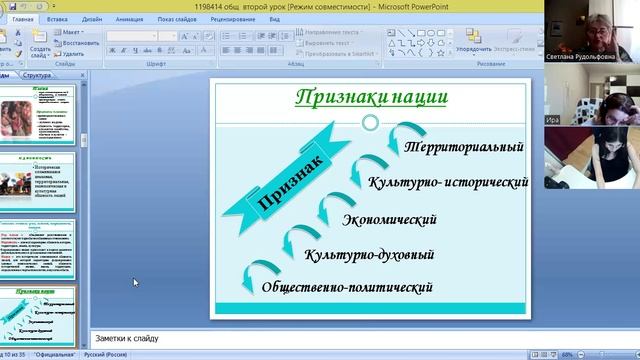Align text left
The height and width of the screenshot is (360, 640).
[226, 51]
